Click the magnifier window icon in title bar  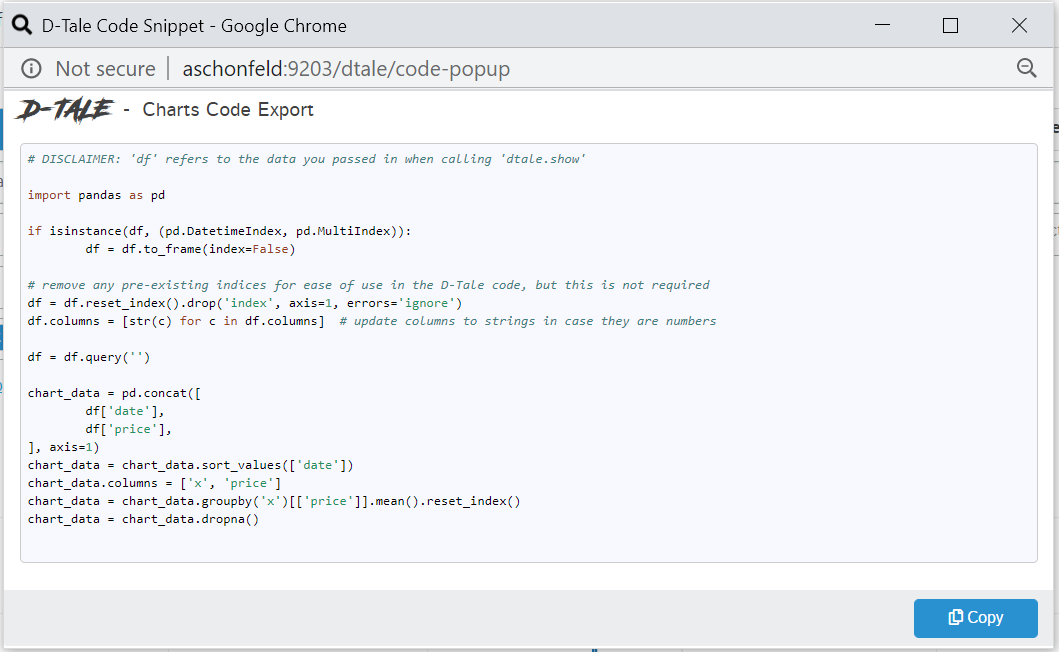point(22,25)
